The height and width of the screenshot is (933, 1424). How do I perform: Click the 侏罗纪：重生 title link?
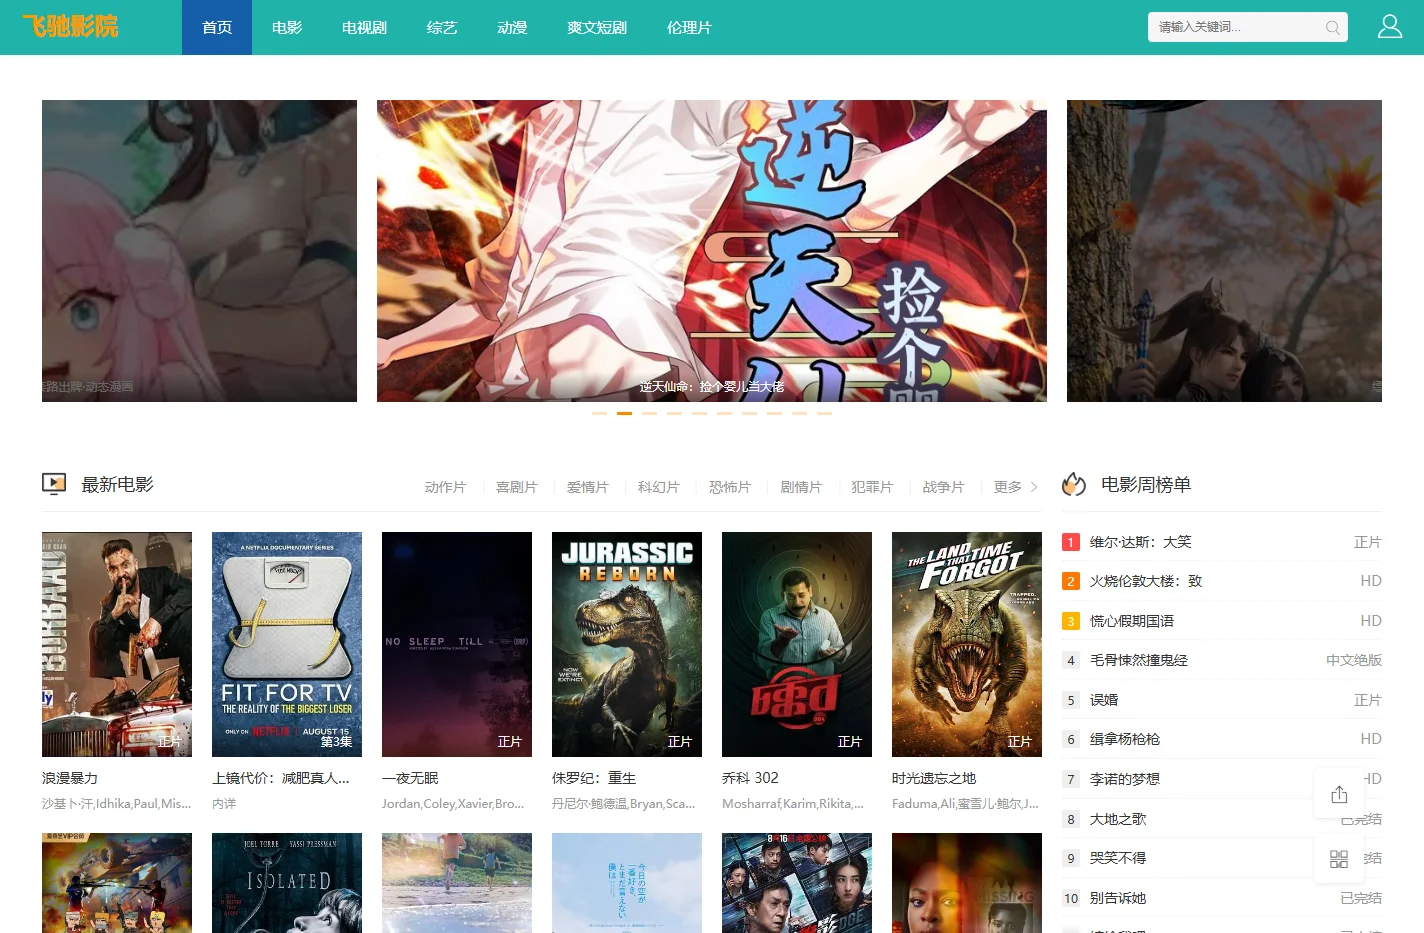(594, 778)
